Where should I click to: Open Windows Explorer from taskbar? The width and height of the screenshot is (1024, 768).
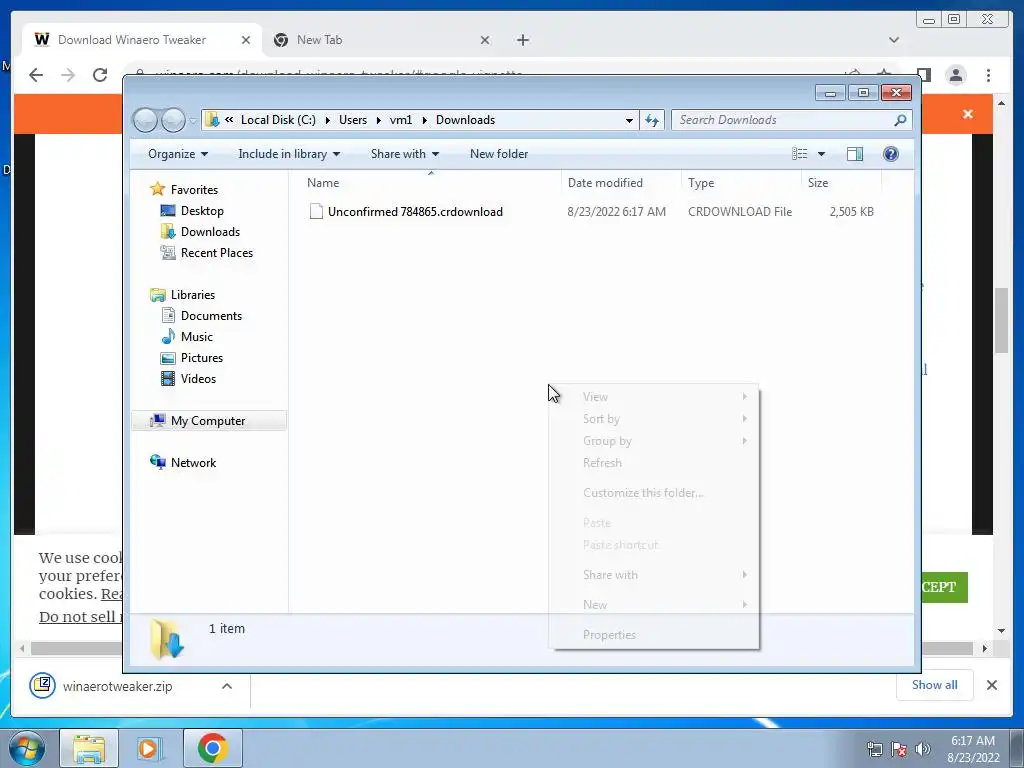(x=89, y=748)
